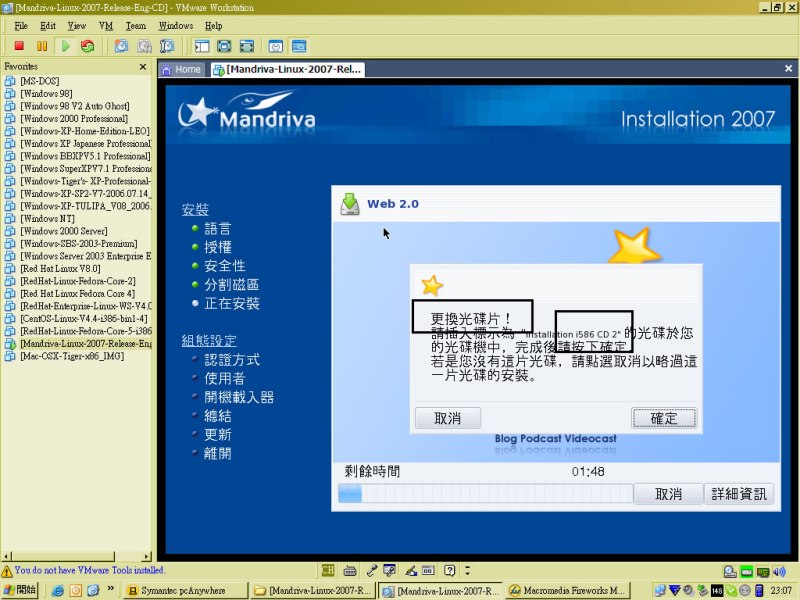Click the Quick Switch toolbar icon
The image size is (800, 600).
(247, 46)
